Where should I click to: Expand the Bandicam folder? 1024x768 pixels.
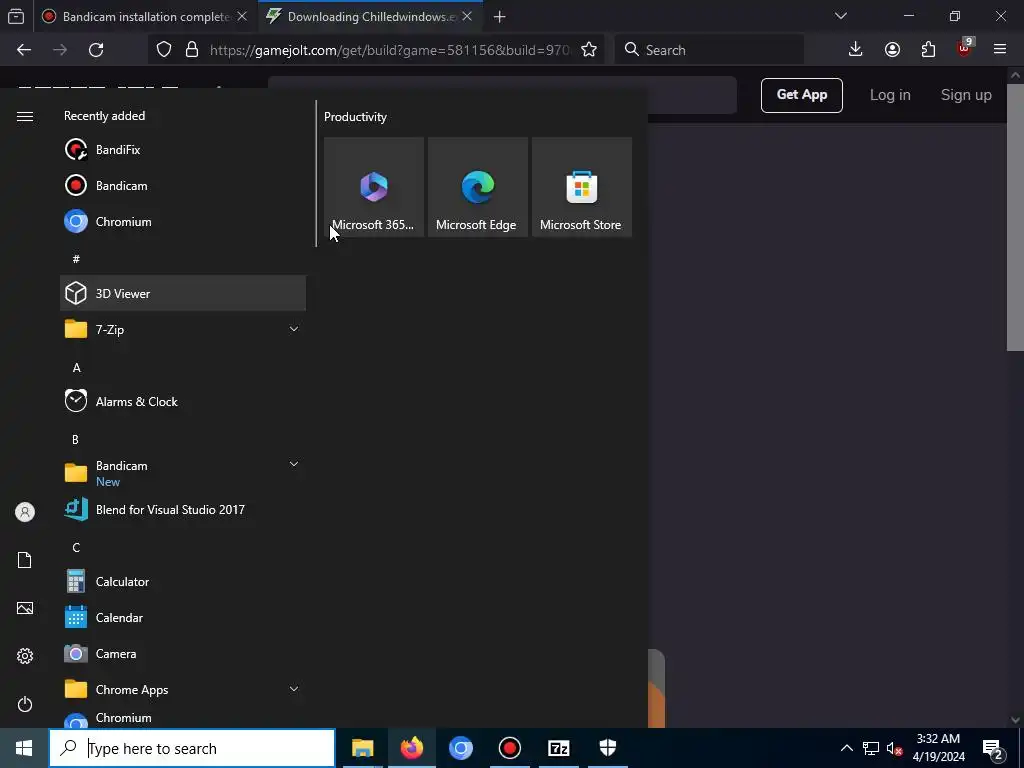click(x=183, y=473)
